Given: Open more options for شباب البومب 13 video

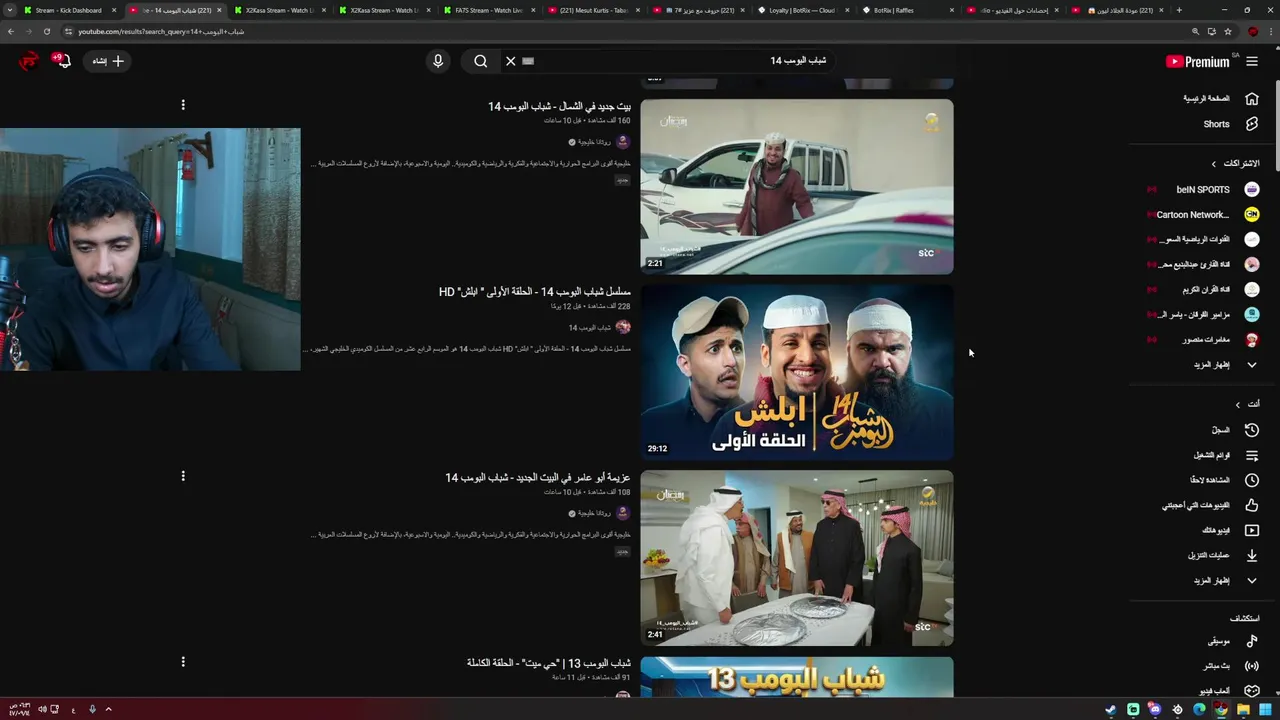Looking at the screenshot, I should point(183,662).
